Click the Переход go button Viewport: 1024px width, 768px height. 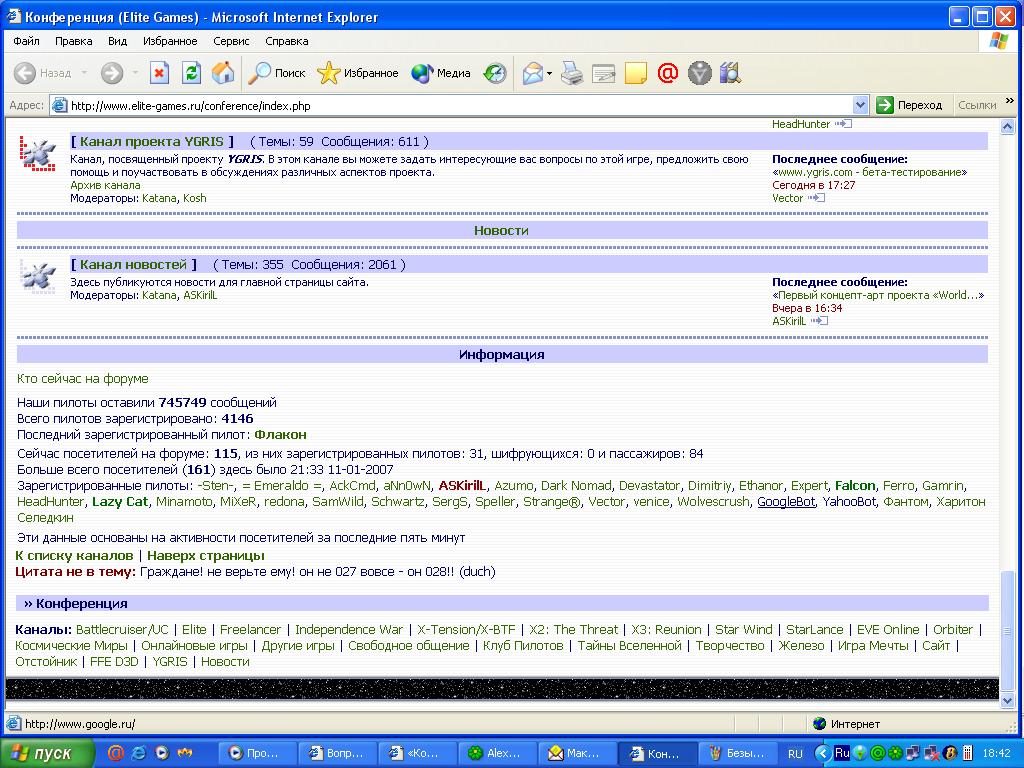[909, 105]
